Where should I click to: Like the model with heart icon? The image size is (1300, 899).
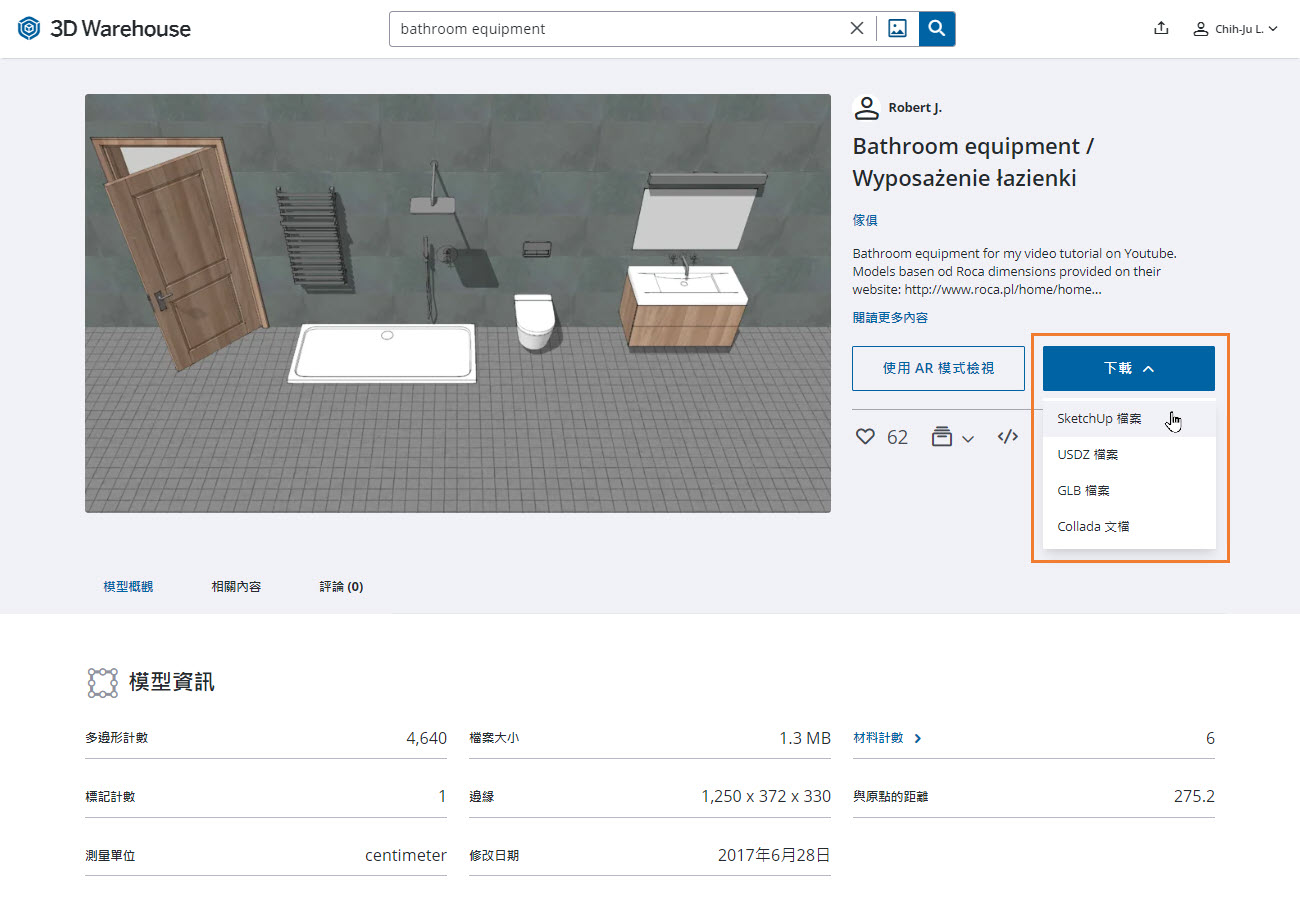866,437
